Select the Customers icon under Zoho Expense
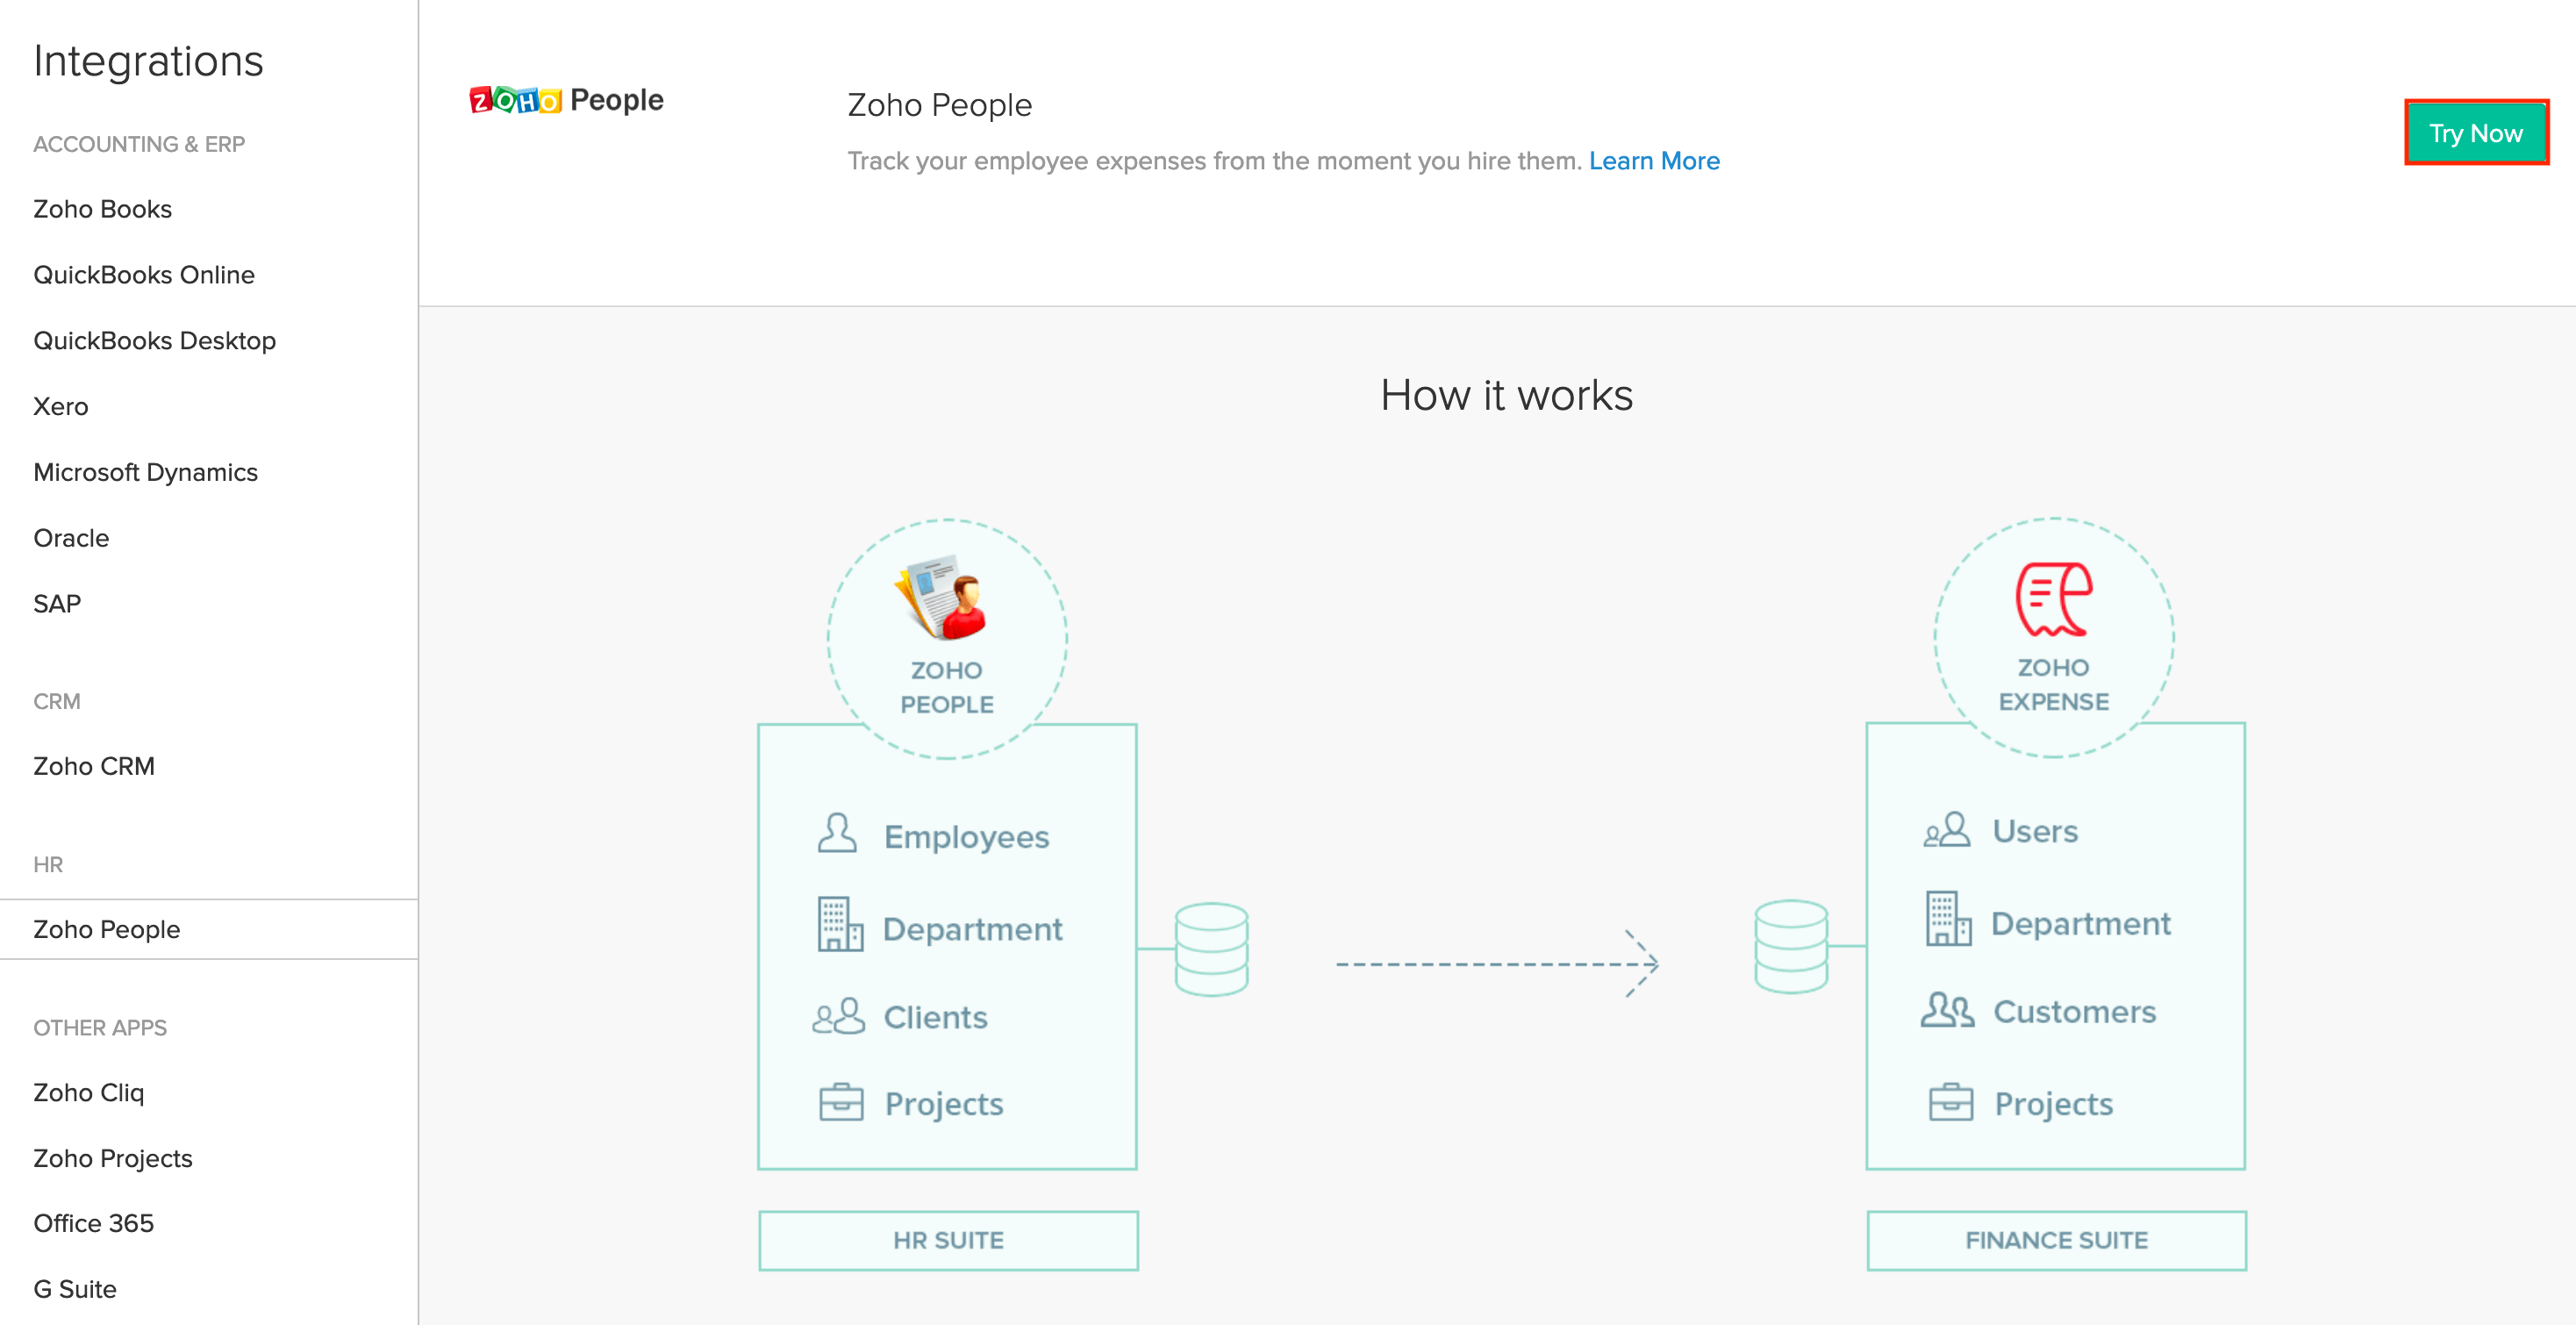Screen dimensions: 2576x1325 1946,1011
